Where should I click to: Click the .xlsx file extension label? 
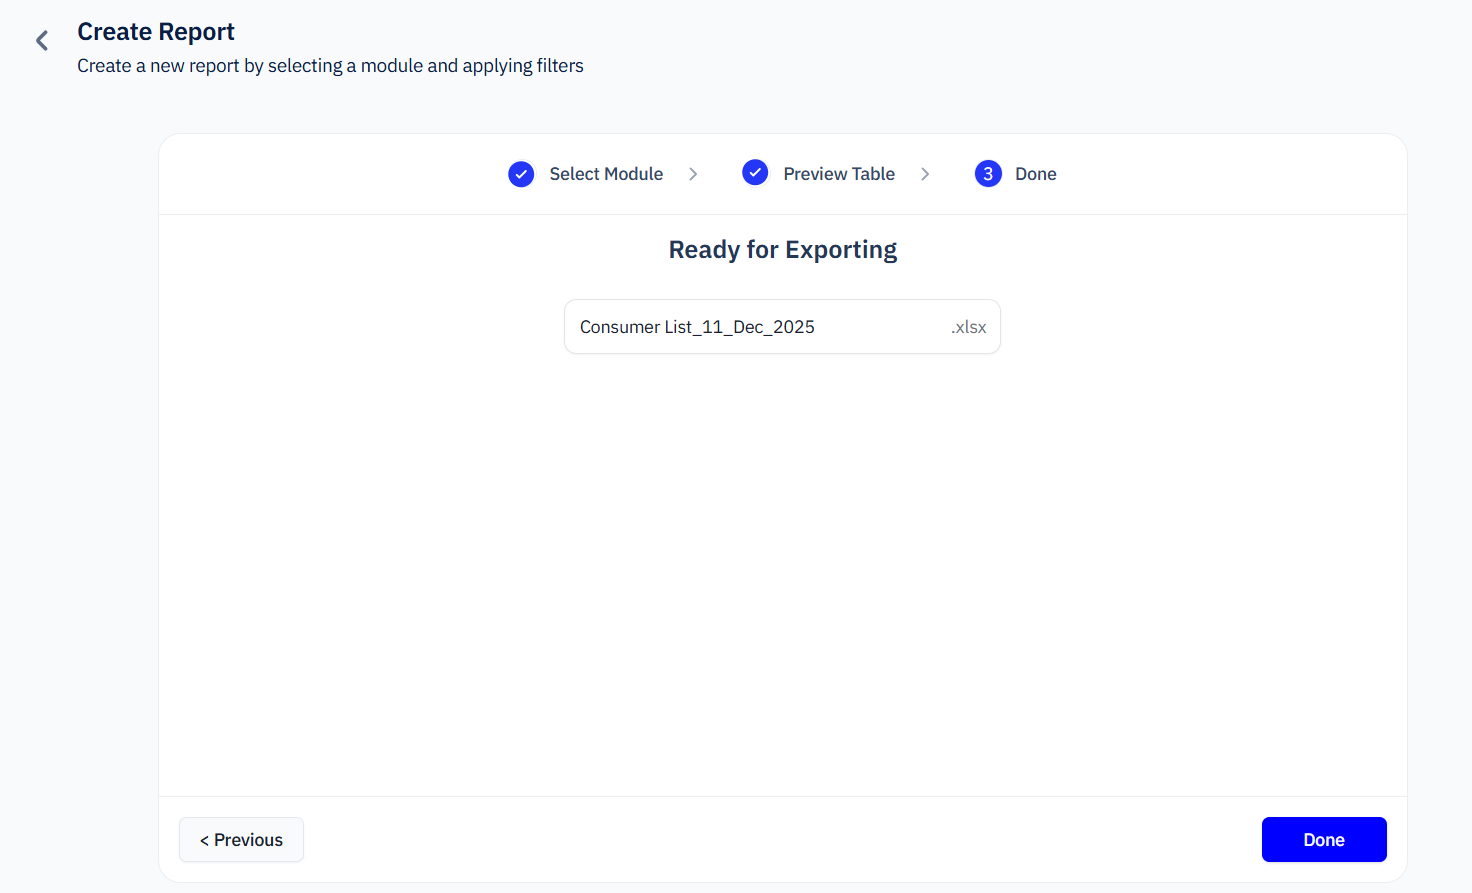[x=968, y=327]
